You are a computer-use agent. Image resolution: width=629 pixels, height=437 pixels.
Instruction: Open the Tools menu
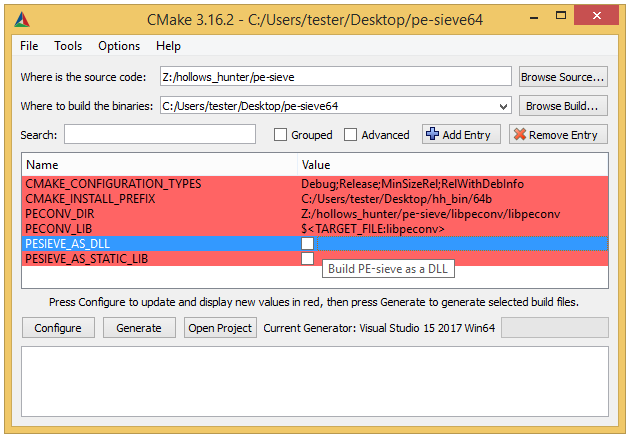pyautogui.click(x=68, y=46)
